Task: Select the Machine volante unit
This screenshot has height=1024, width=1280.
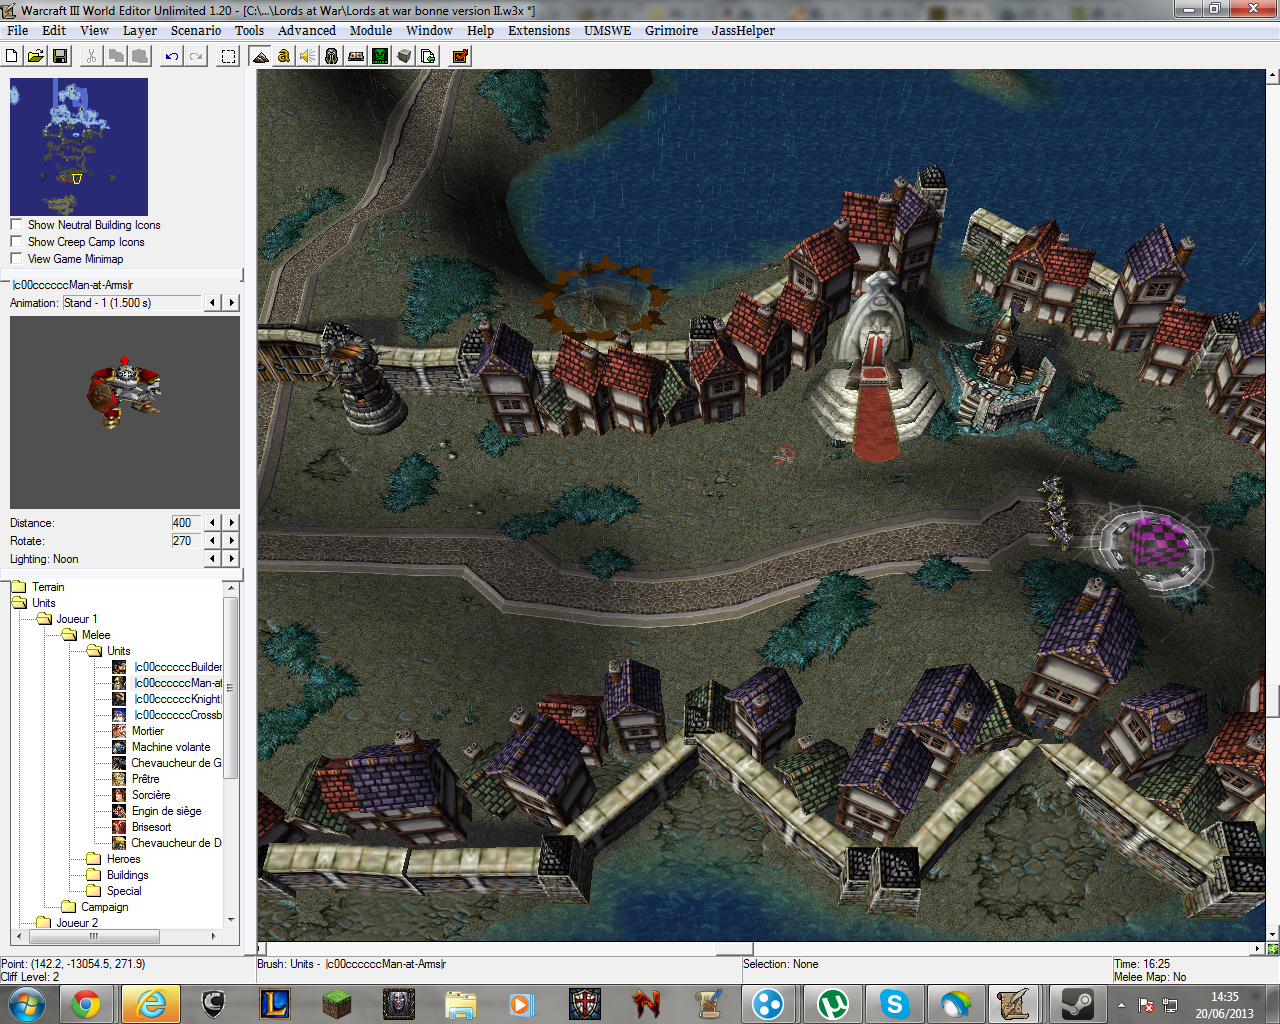Action: 171,747
